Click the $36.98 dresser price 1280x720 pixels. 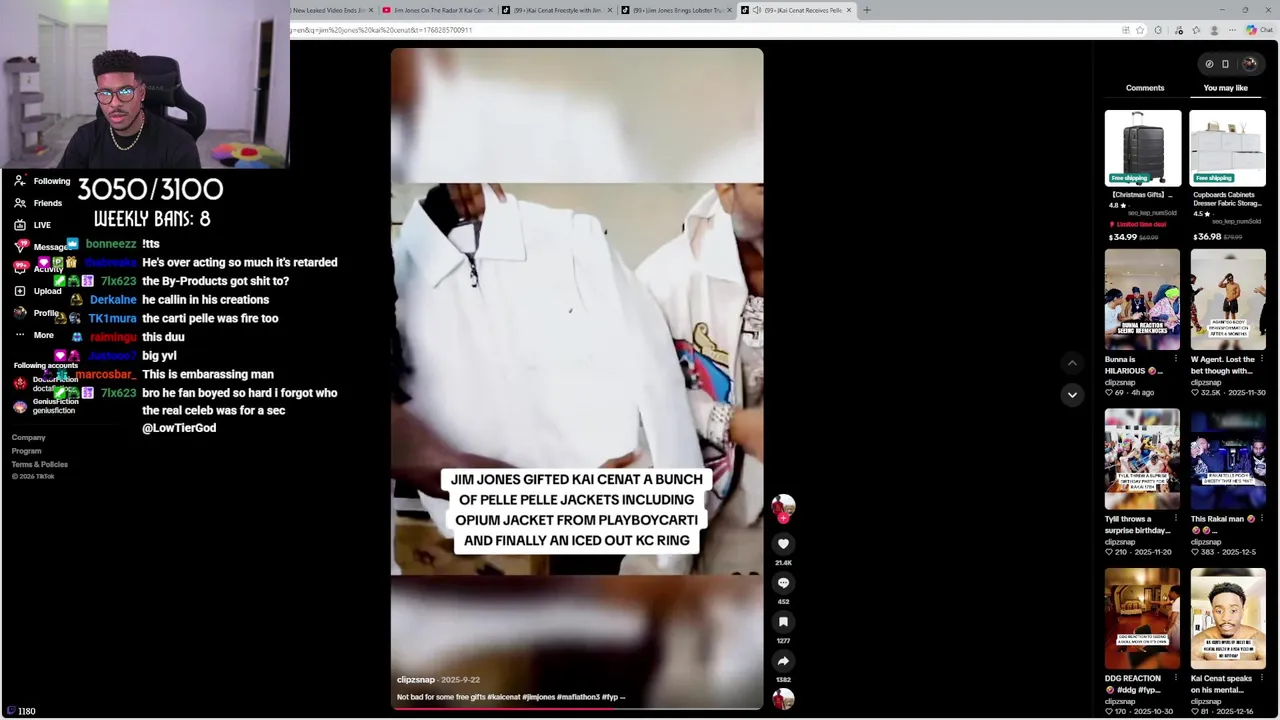click(x=1207, y=237)
